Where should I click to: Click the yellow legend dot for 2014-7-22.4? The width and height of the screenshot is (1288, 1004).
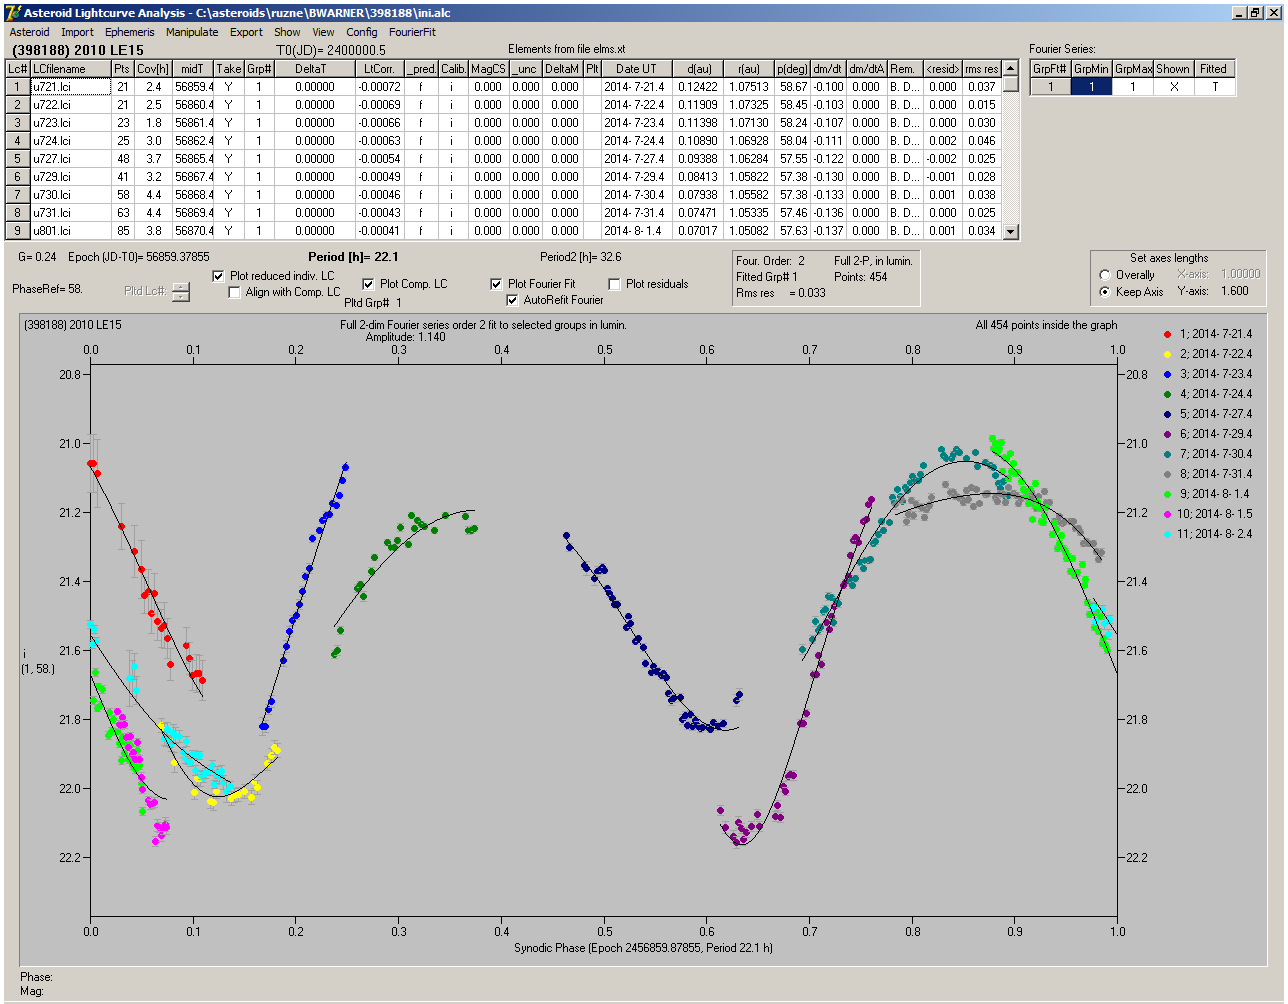click(x=1168, y=353)
